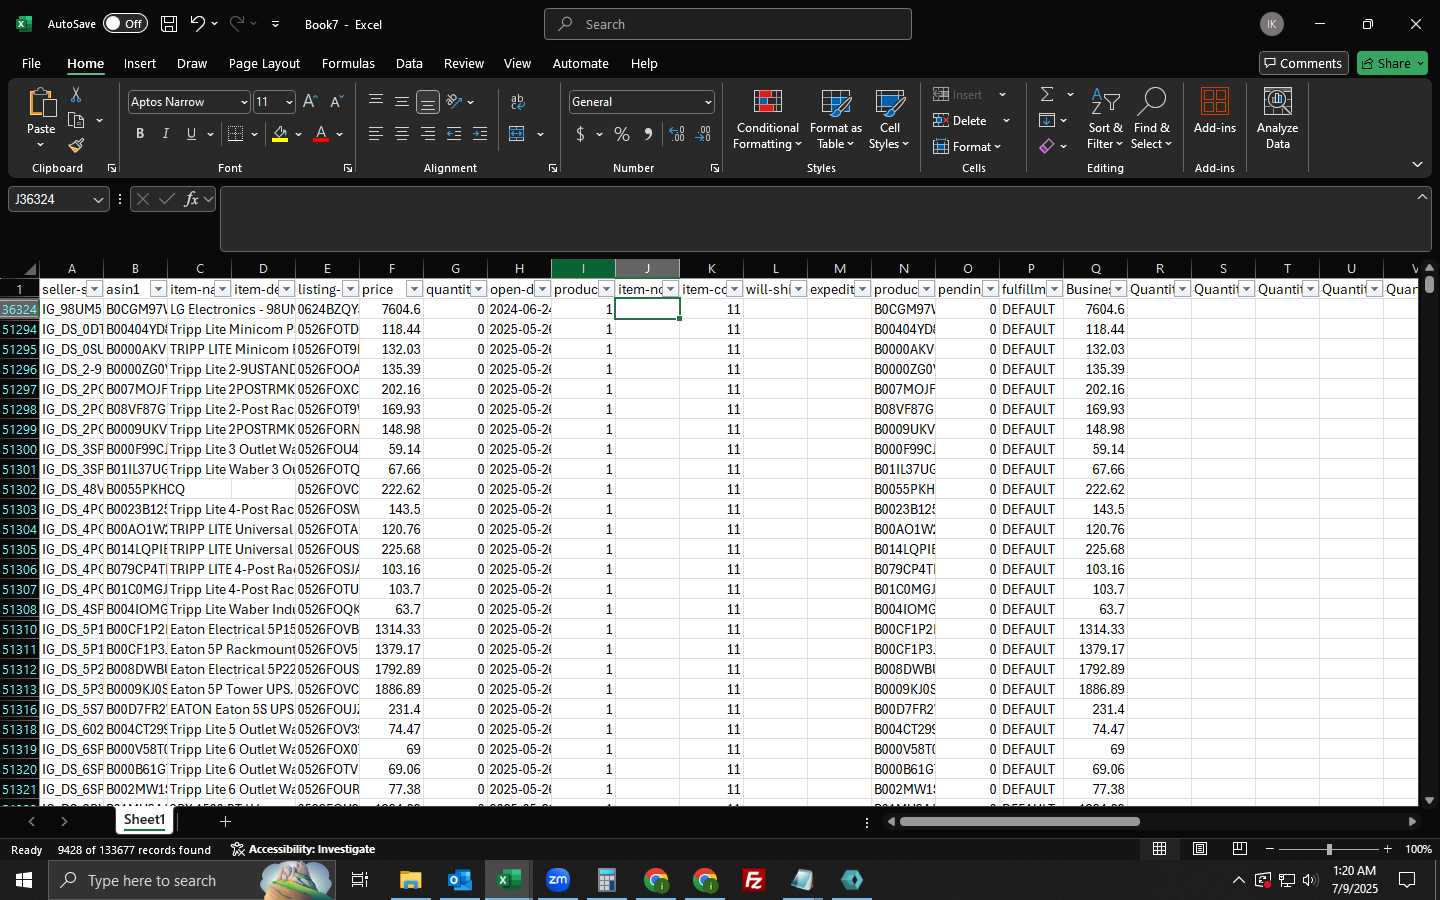
Task: Switch to the Review tab
Action: point(464,63)
